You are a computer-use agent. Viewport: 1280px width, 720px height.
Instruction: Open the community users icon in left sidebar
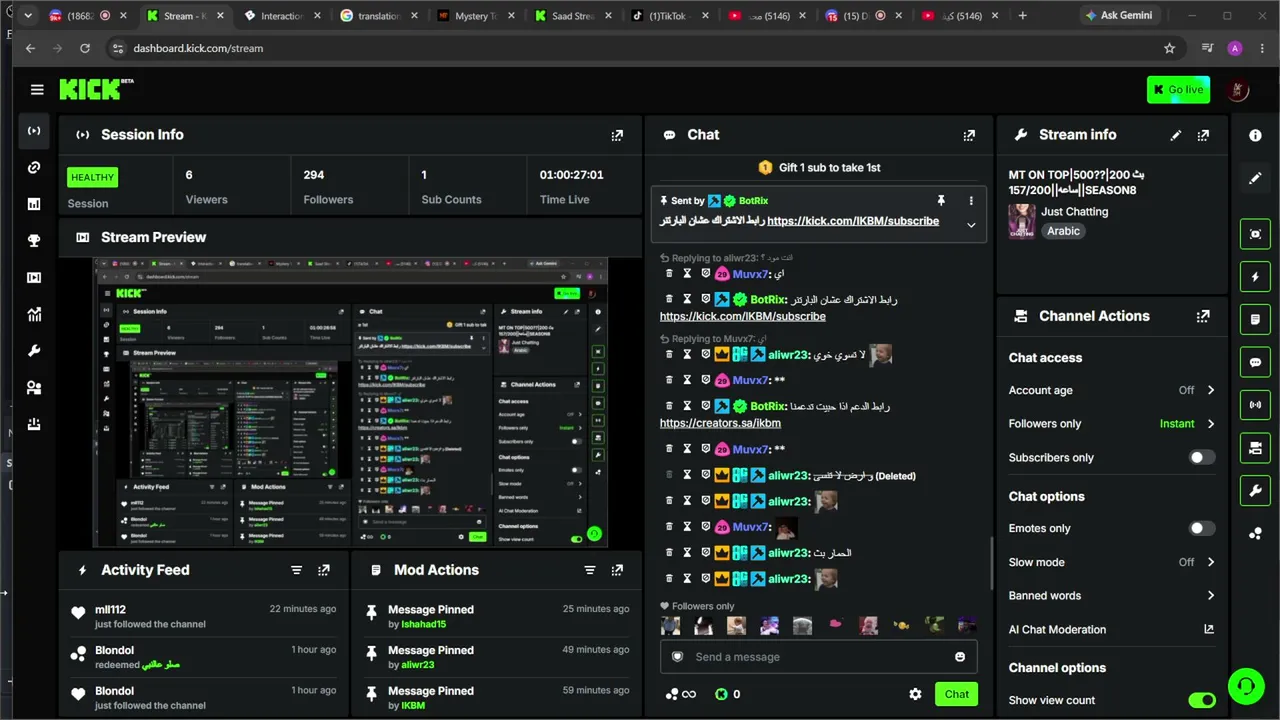34,388
